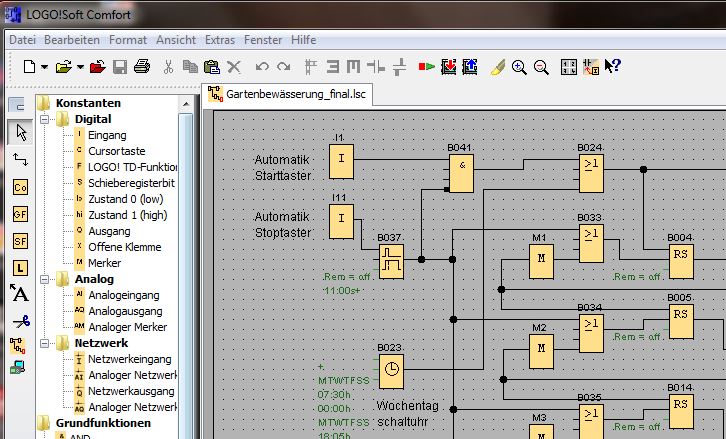The image size is (726, 439).
Task: Open the dropdown arrow beside New document
Action: (44, 67)
